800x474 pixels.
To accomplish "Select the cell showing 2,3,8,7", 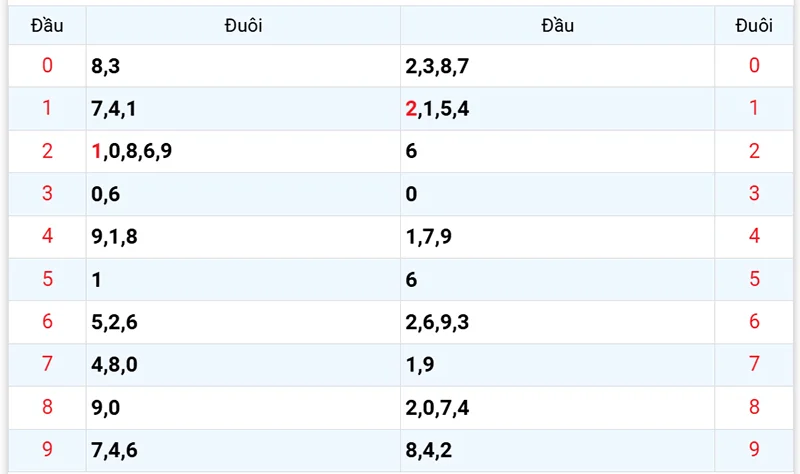I will click(437, 67).
